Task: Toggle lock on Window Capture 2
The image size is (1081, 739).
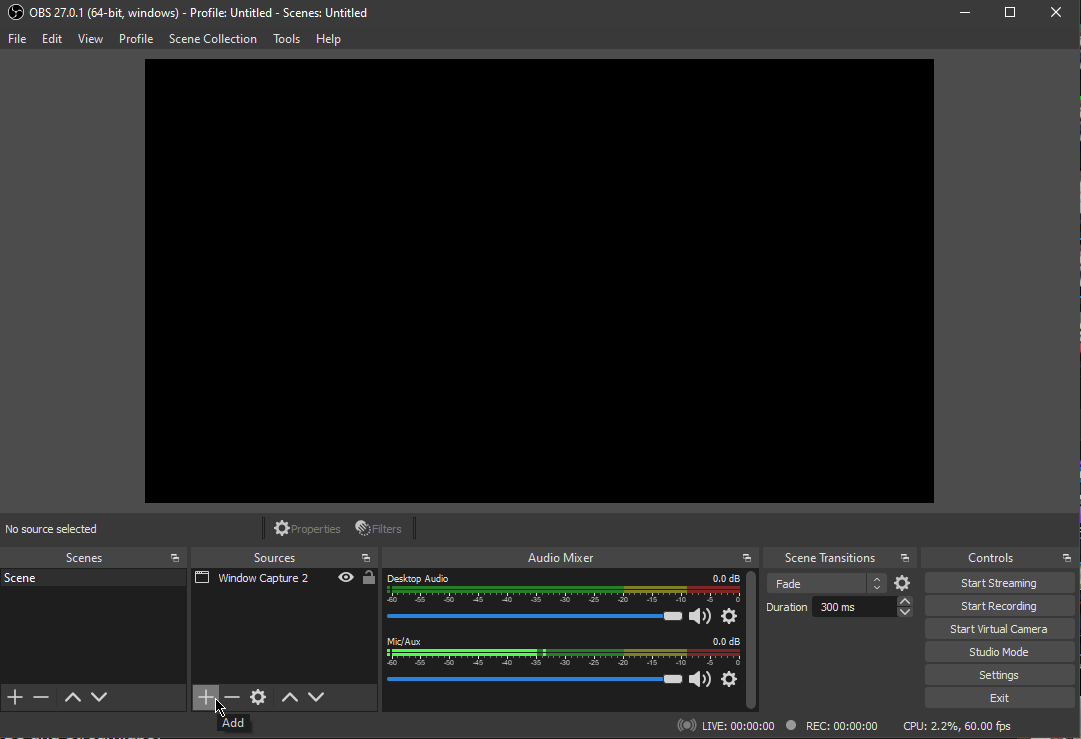Action: (369, 577)
